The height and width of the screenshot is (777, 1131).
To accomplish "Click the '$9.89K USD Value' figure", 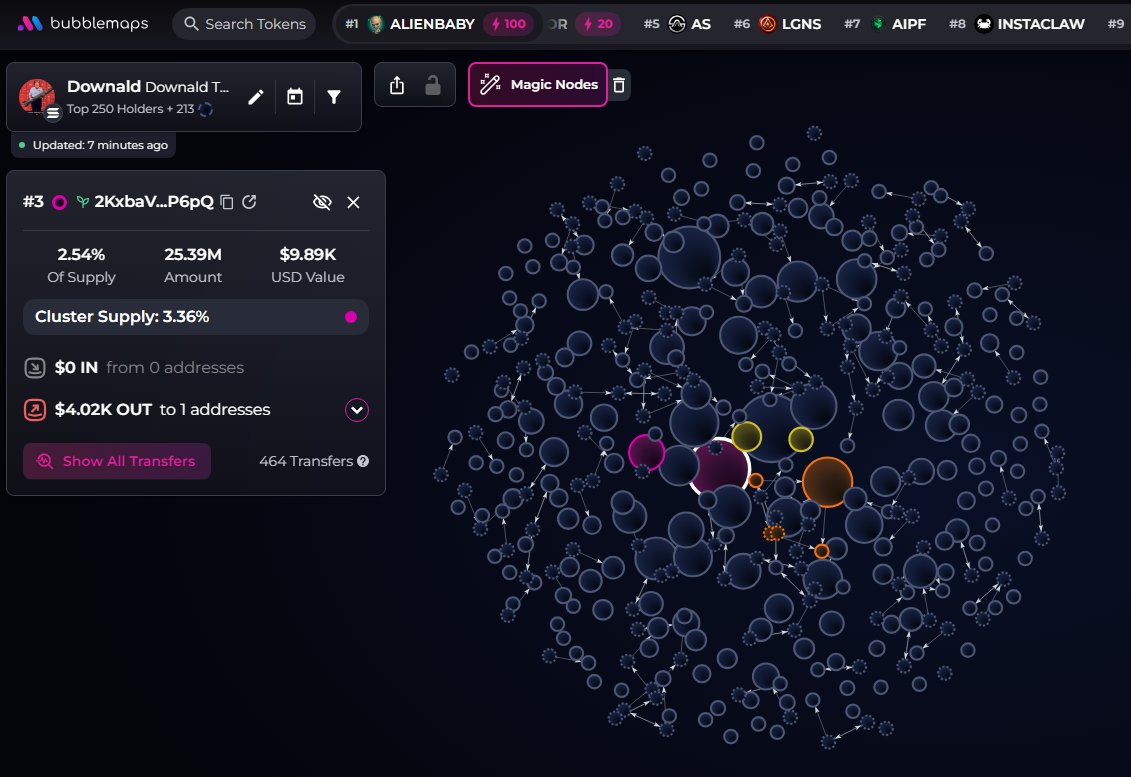I will coord(308,265).
